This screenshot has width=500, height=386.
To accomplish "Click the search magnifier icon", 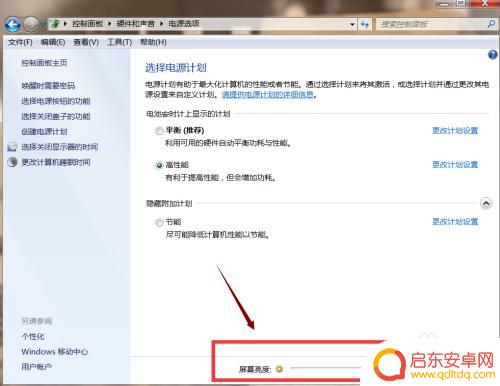I will click(491, 24).
